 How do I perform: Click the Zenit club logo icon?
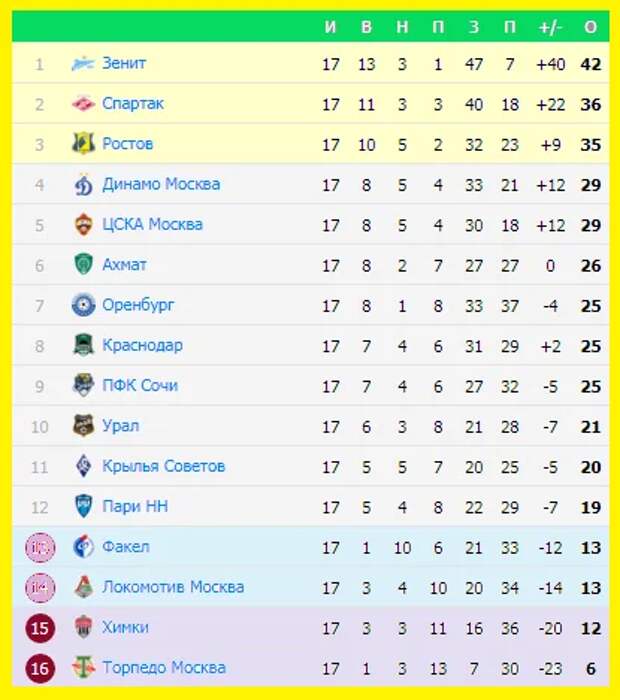[83, 64]
